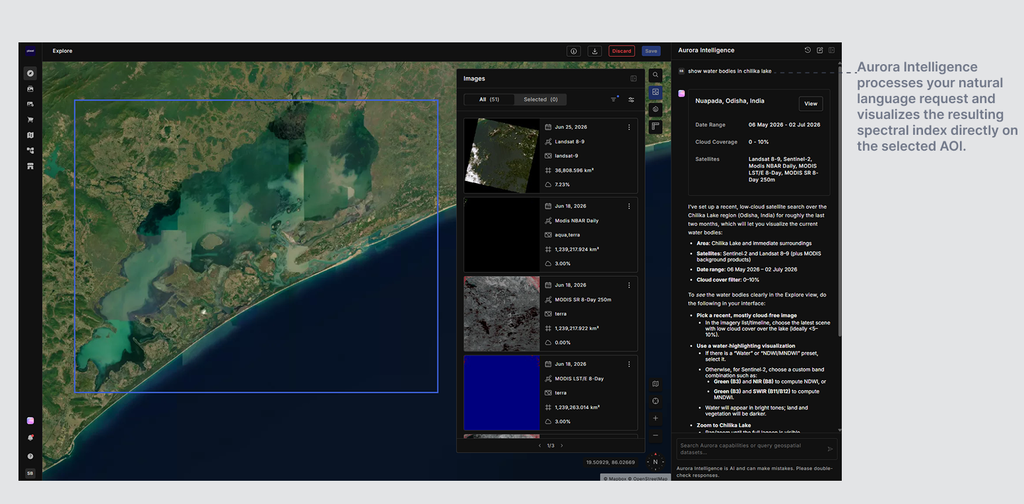Open the shopping cart in the sidebar
Image resolution: width=1024 pixels, height=504 pixels.
[30, 119]
